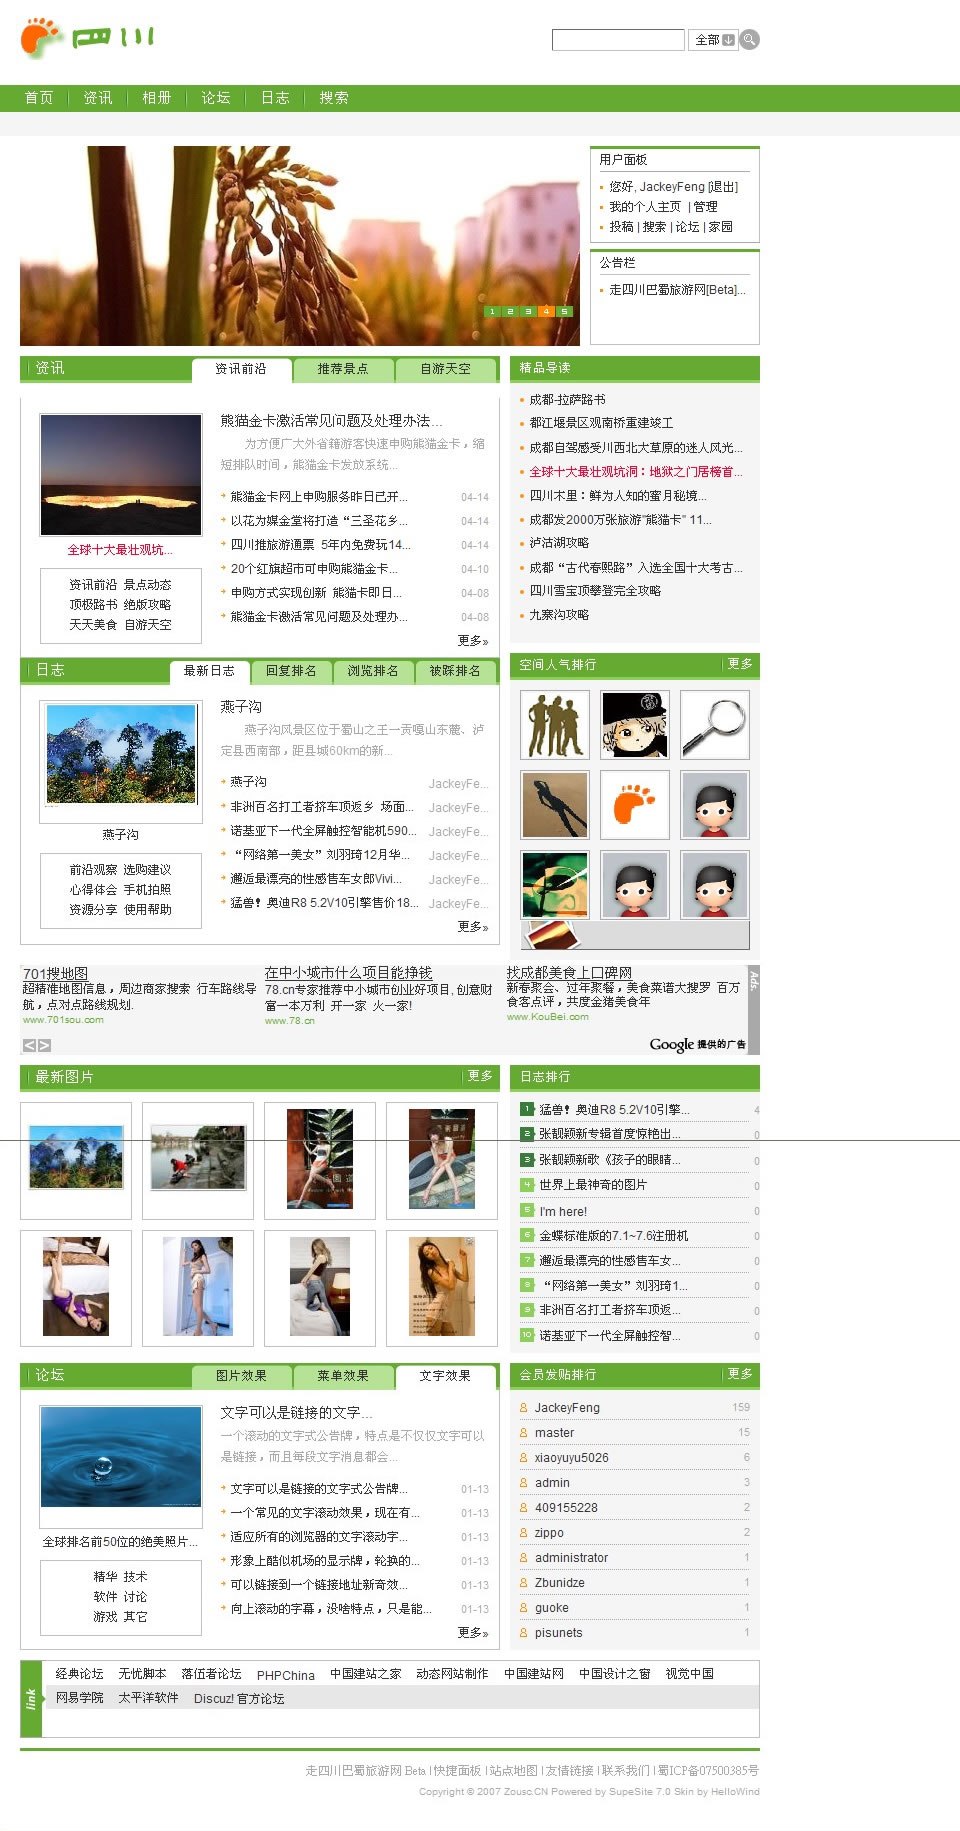Click the rank 1 badge beside 猛兽！奥迪R8 in 日志排行
Image resolution: width=960 pixels, height=1831 pixels.
pos(527,1109)
